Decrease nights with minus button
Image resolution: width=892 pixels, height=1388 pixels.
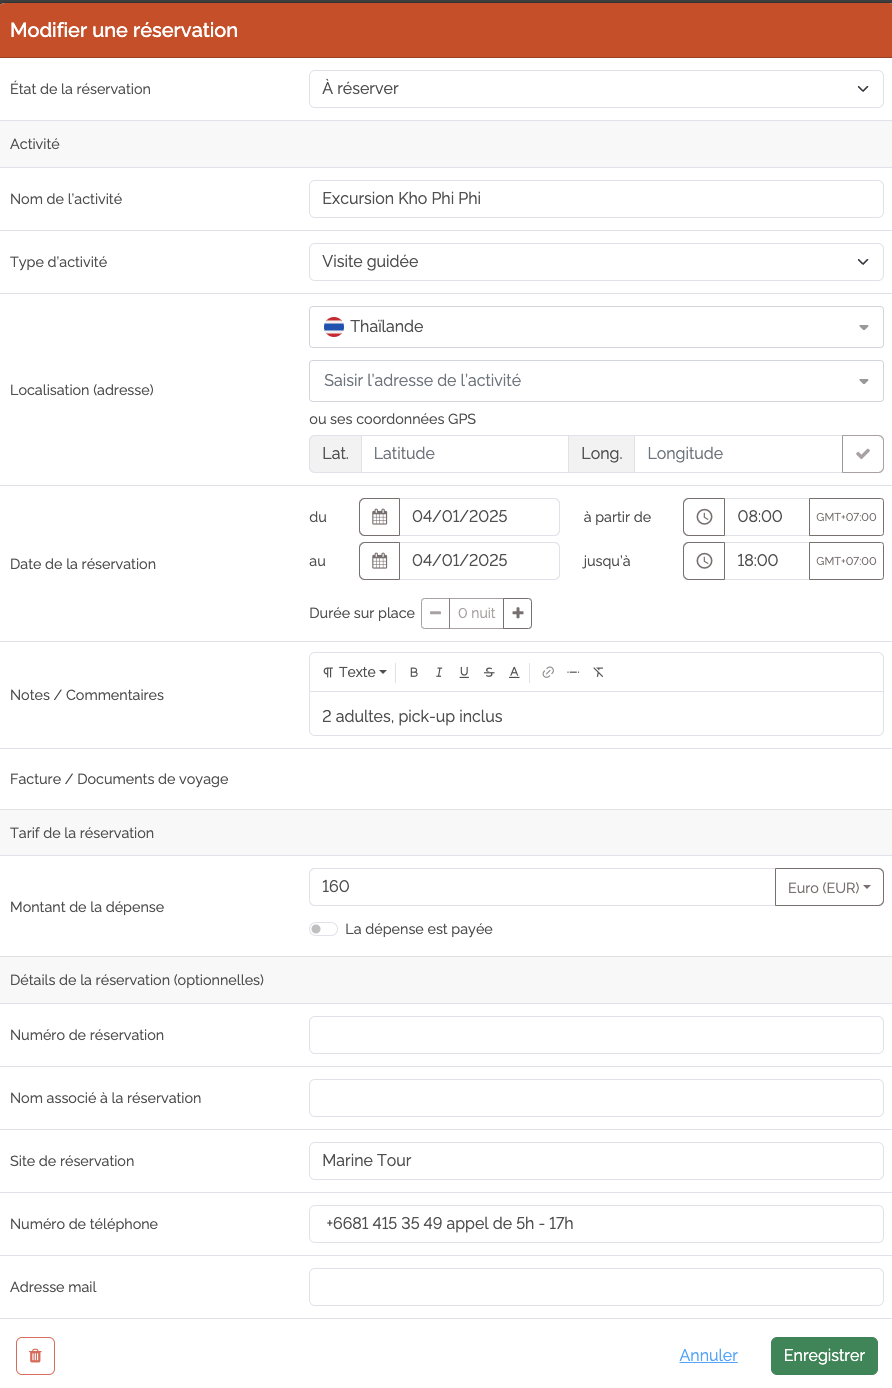pos(435,613)
